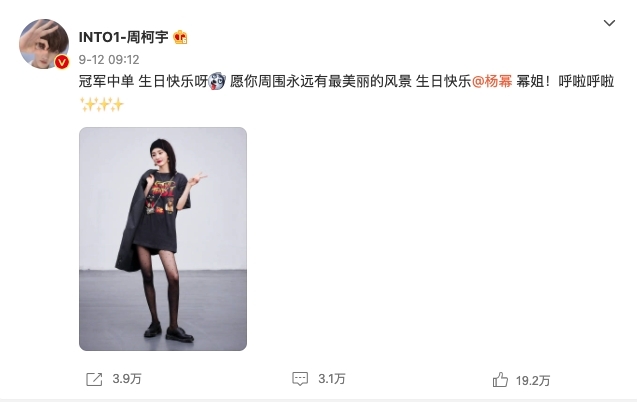Screen dimensions: 637x402
Task: Click the 幂姐!呼啦呼啦 text segment
Action: click(565, 82)
